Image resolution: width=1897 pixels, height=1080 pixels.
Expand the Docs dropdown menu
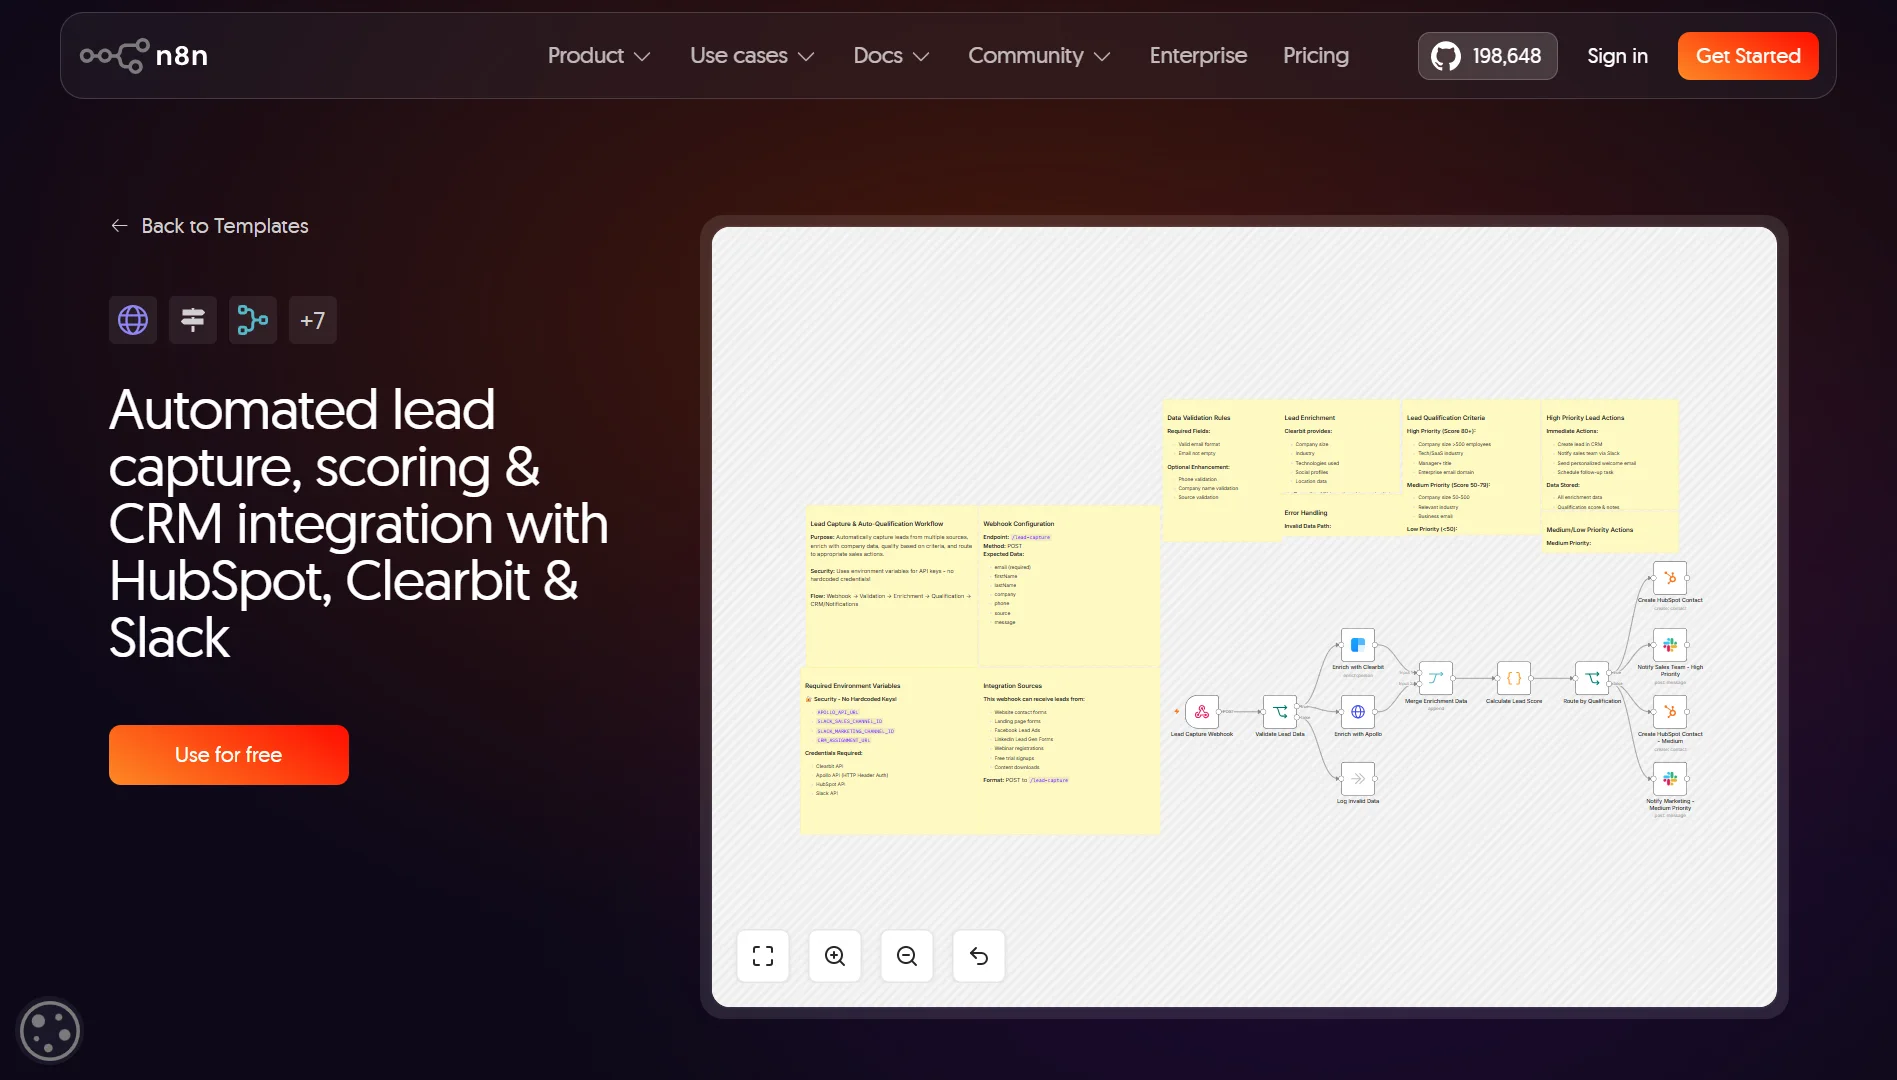(891, 56)
